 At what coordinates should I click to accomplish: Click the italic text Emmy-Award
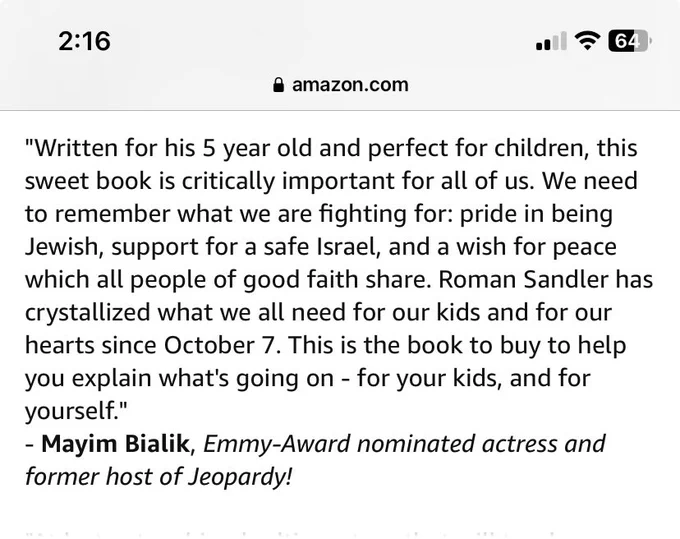click(277, 444)
